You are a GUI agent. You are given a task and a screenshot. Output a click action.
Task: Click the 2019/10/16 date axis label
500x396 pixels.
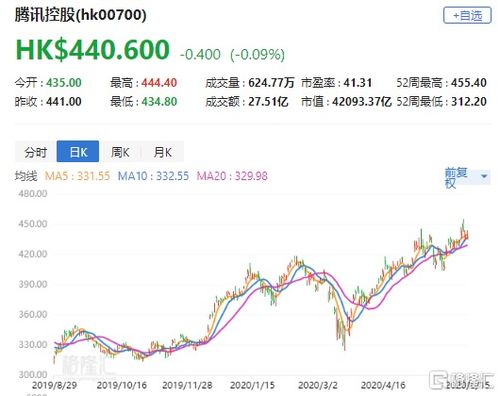click(122, 385)
